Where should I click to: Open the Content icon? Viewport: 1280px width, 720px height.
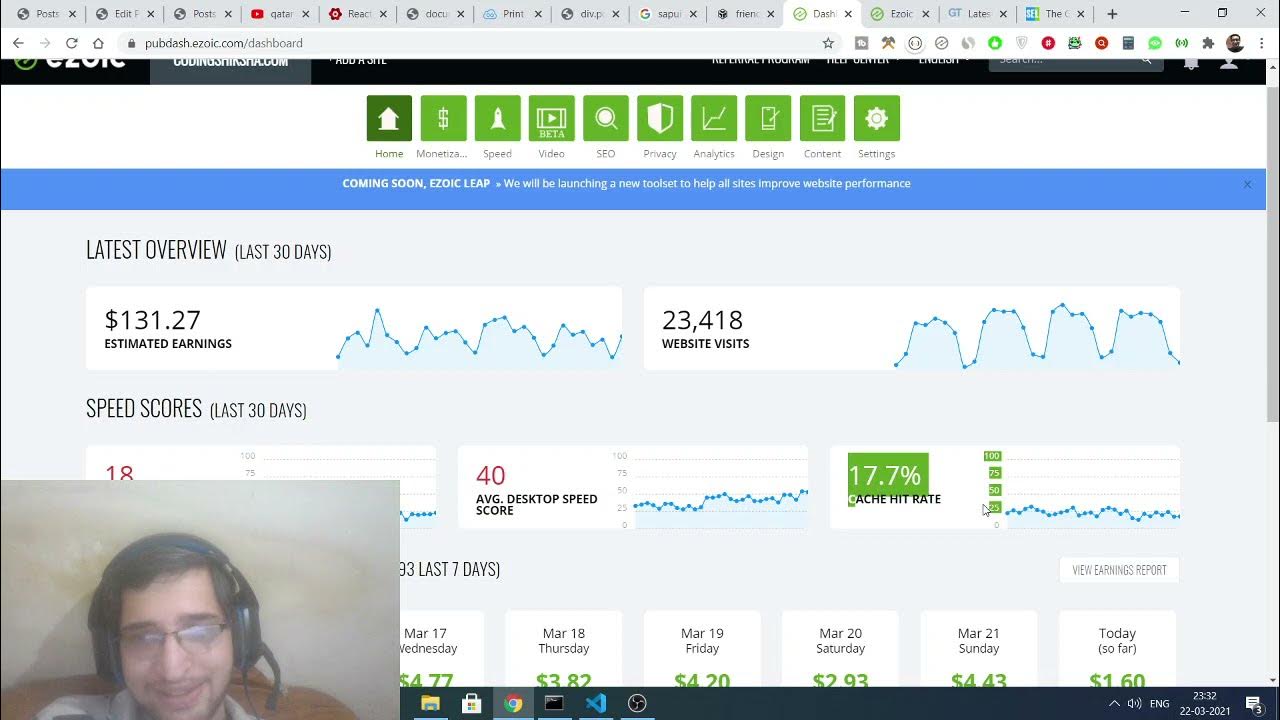pyautogui.click(x=822, y=119)
